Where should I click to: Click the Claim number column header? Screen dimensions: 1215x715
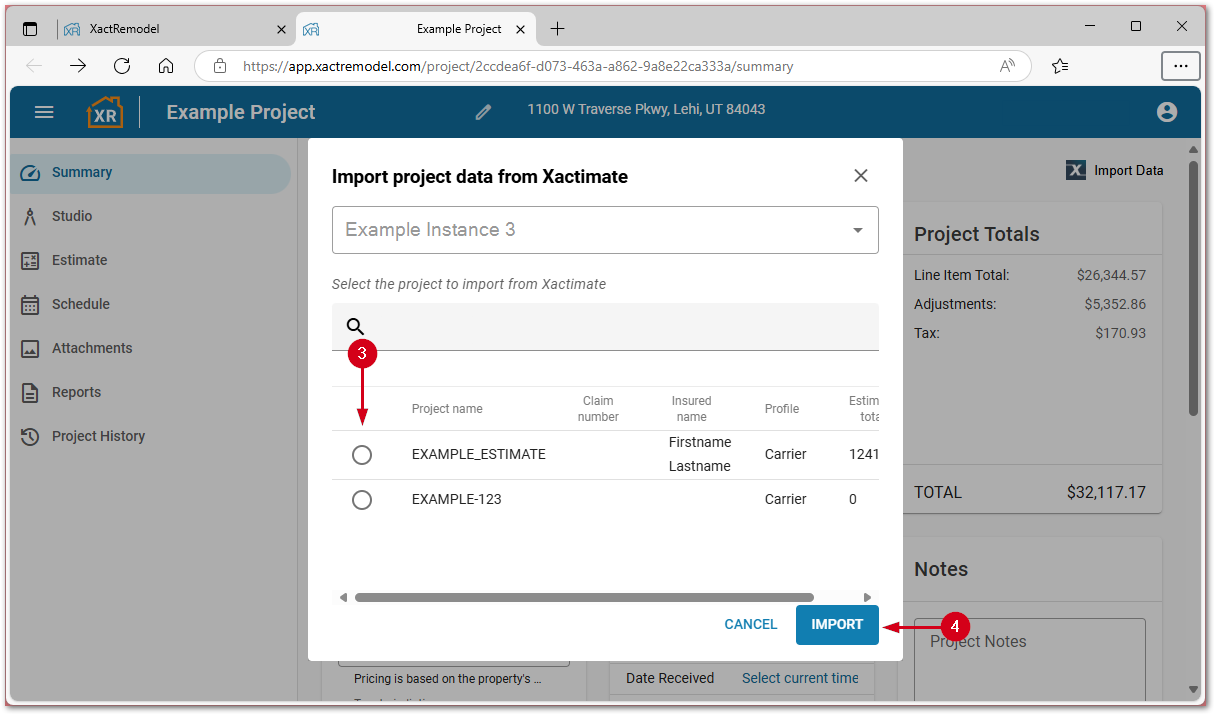[x=598, y=409]
